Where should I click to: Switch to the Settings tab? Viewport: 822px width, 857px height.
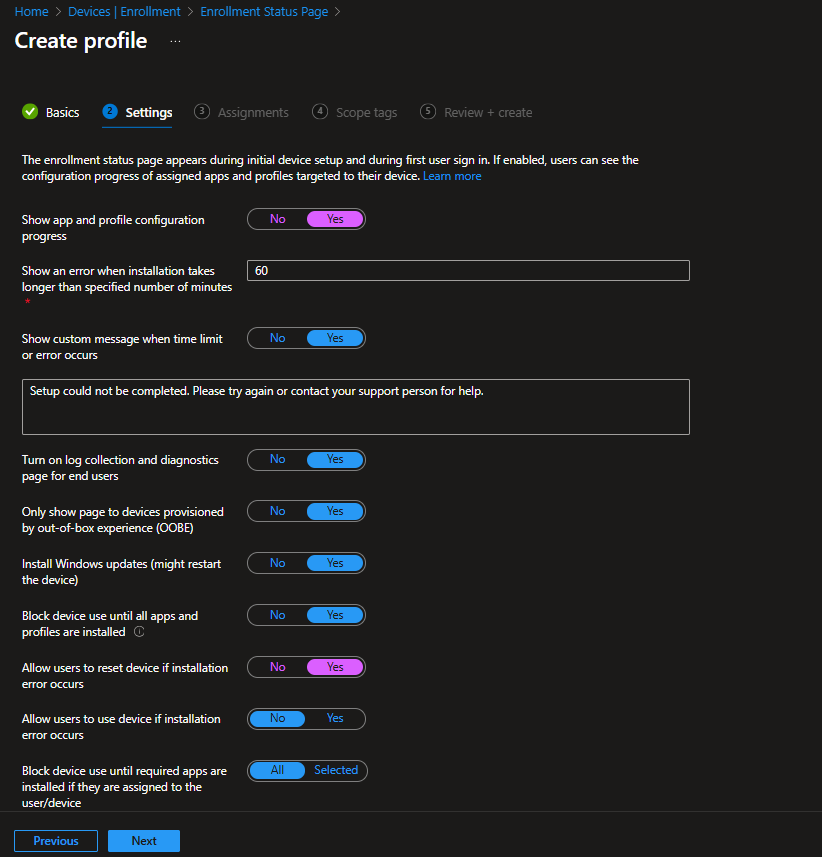coord(148,113)
